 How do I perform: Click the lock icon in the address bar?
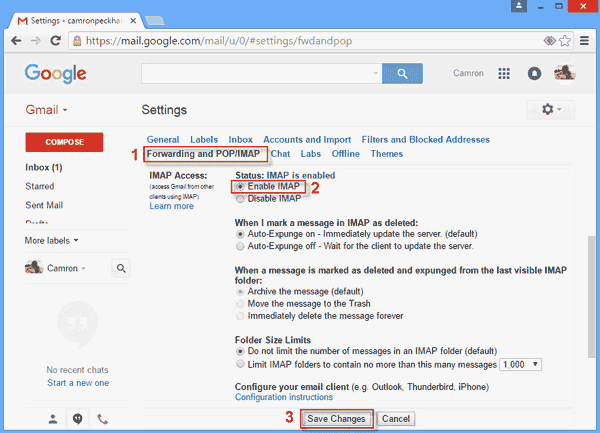coord(77,41)
